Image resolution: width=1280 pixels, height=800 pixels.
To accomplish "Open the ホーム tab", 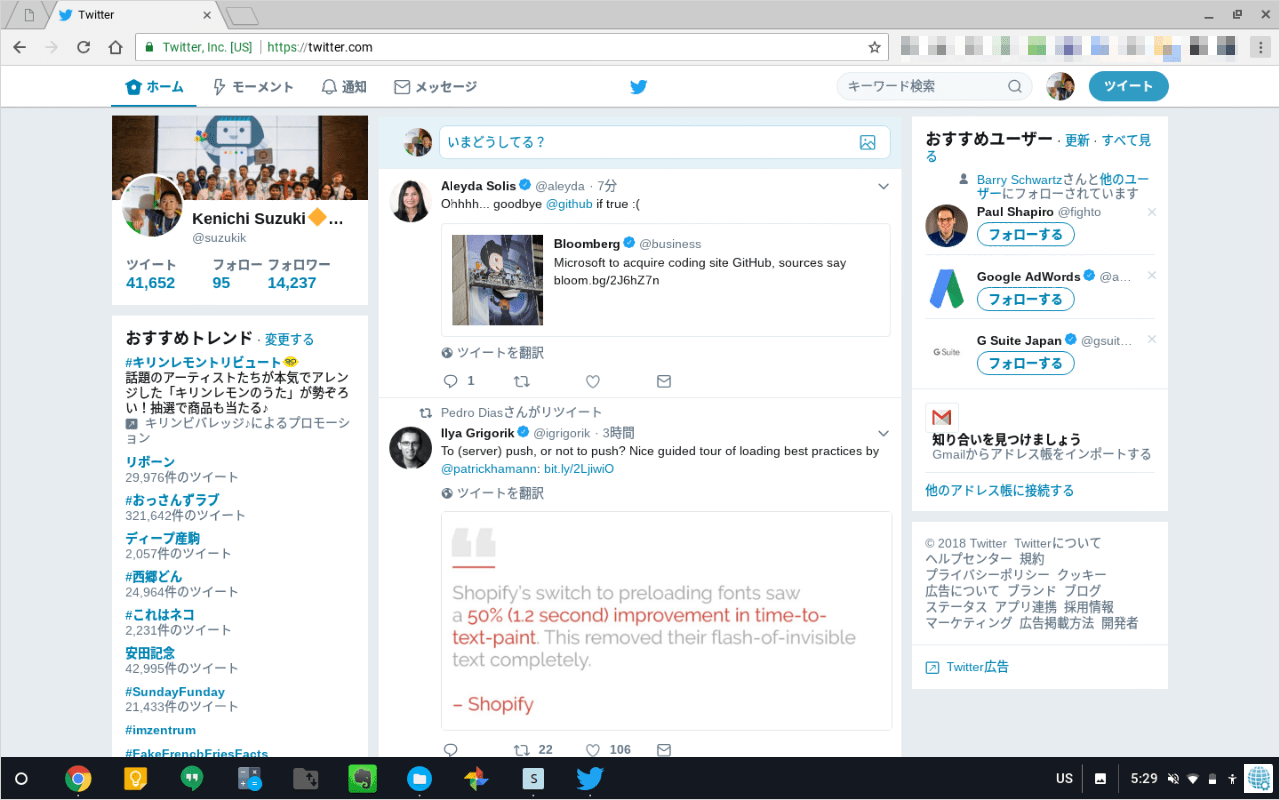I will coord(154,87).
